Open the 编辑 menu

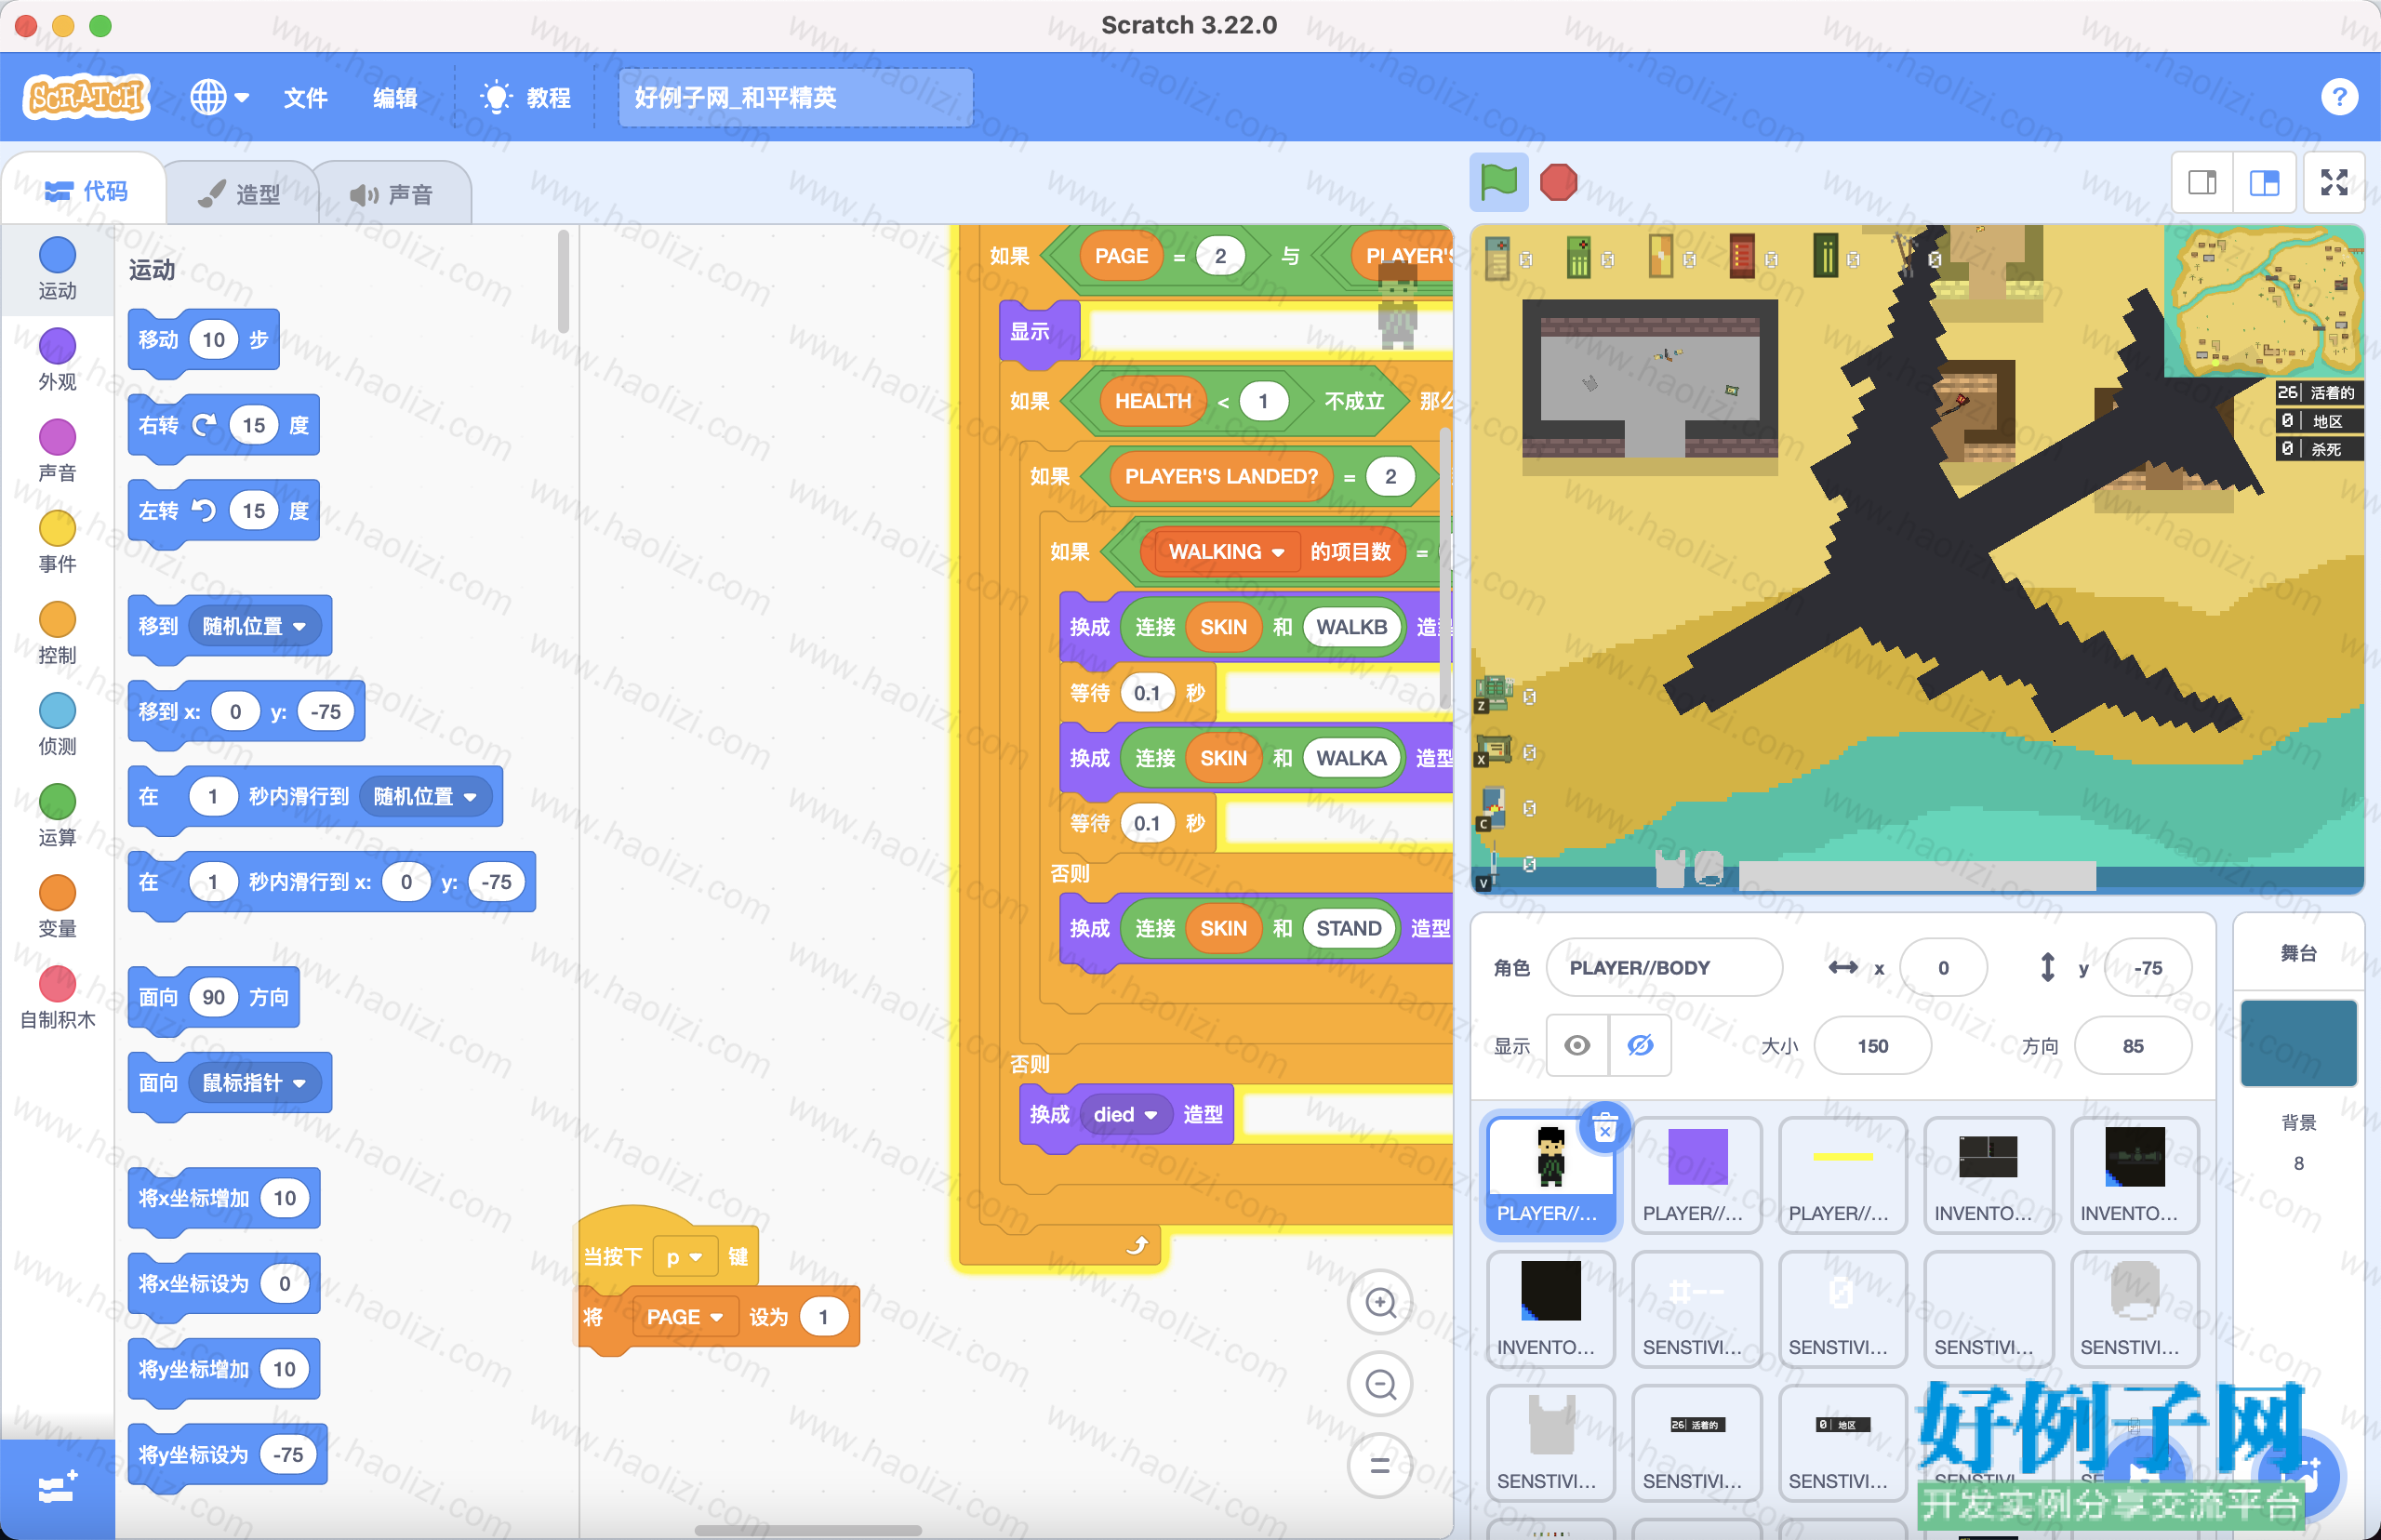click(x=395, y=97)
